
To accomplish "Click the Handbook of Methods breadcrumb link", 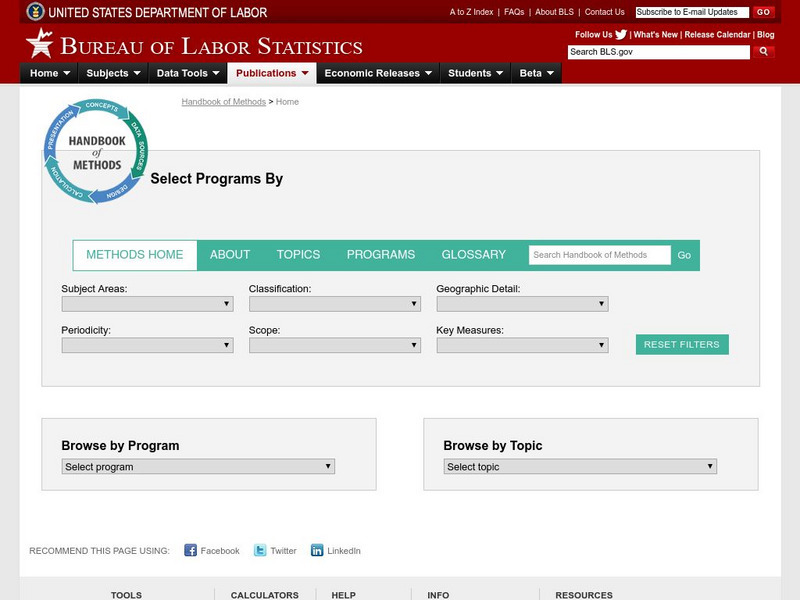I will [x=223, y=102].
